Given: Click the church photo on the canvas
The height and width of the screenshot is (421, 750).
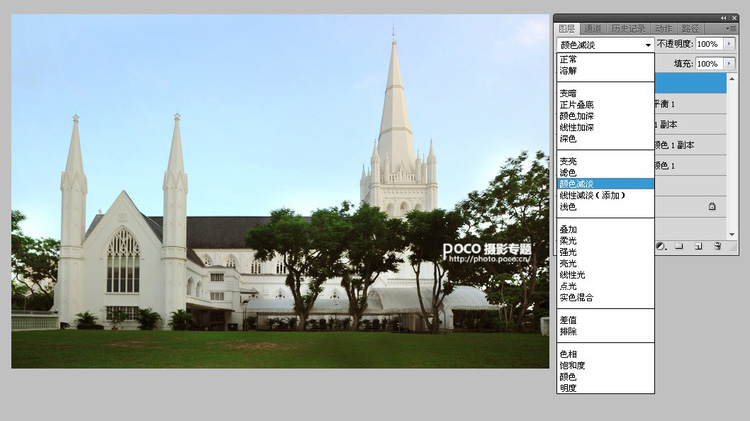Looking at the screenshot, I should 280,191.
